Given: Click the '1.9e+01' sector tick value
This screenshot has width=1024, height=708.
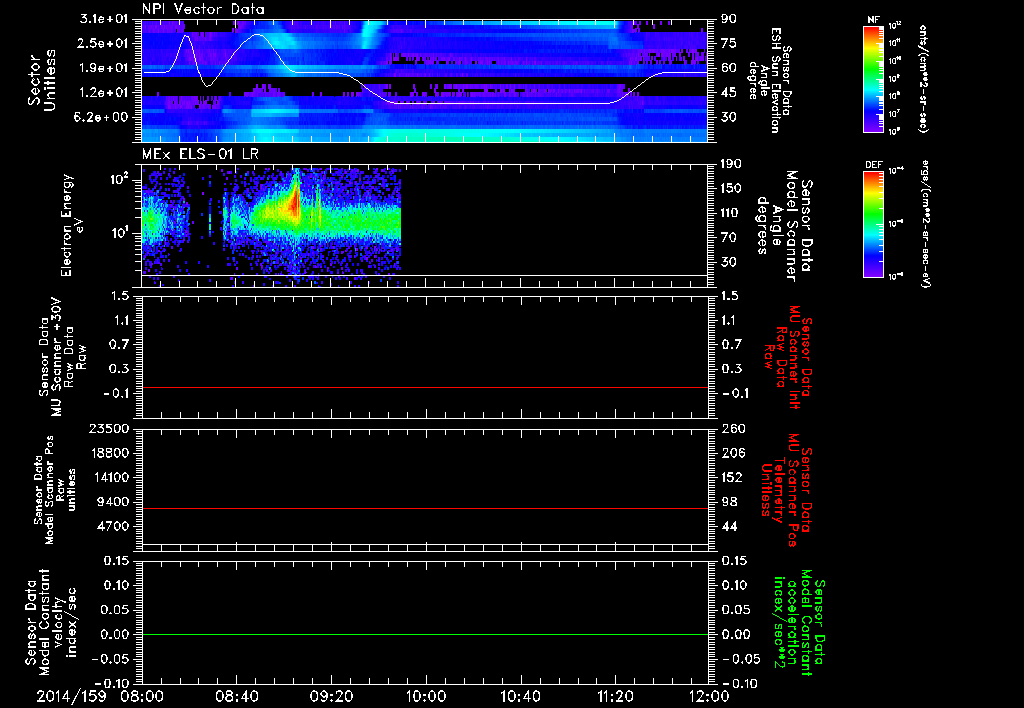Looking at the screenshot, I should pos(104,68).
